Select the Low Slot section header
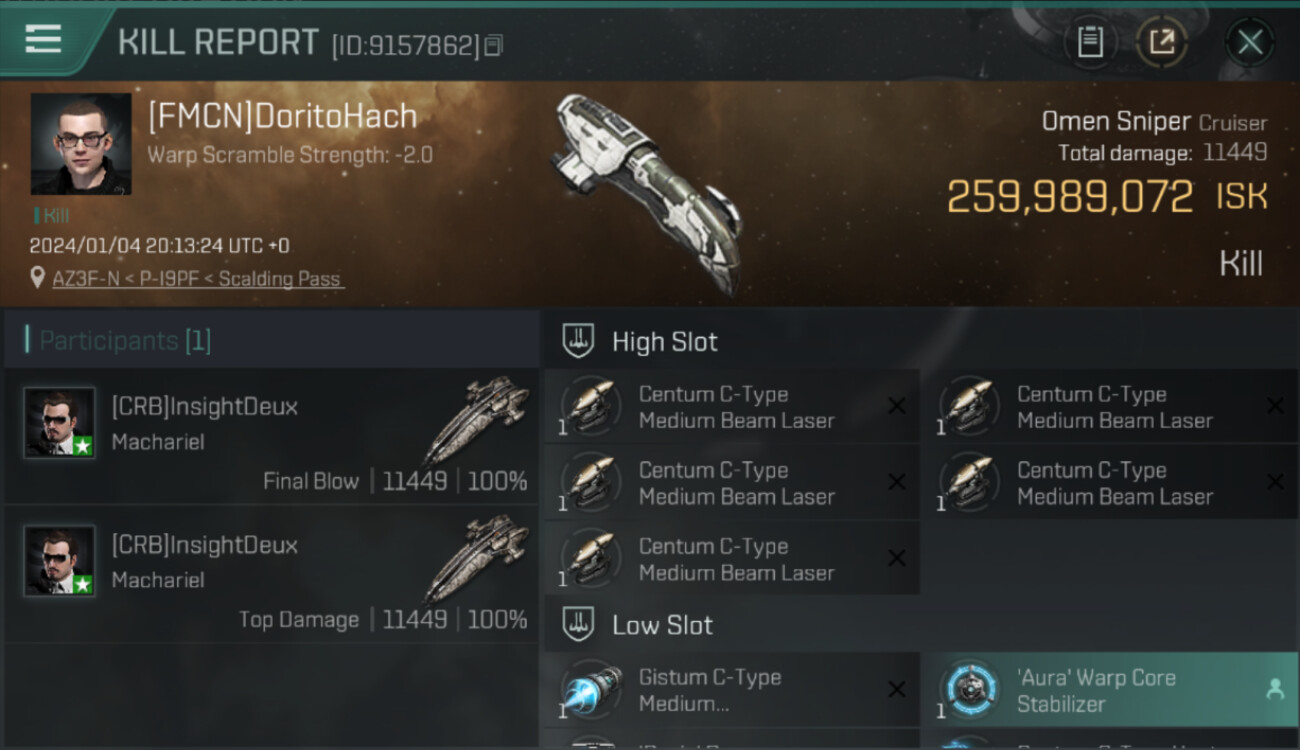1300x750 pixels. (922, 625)
